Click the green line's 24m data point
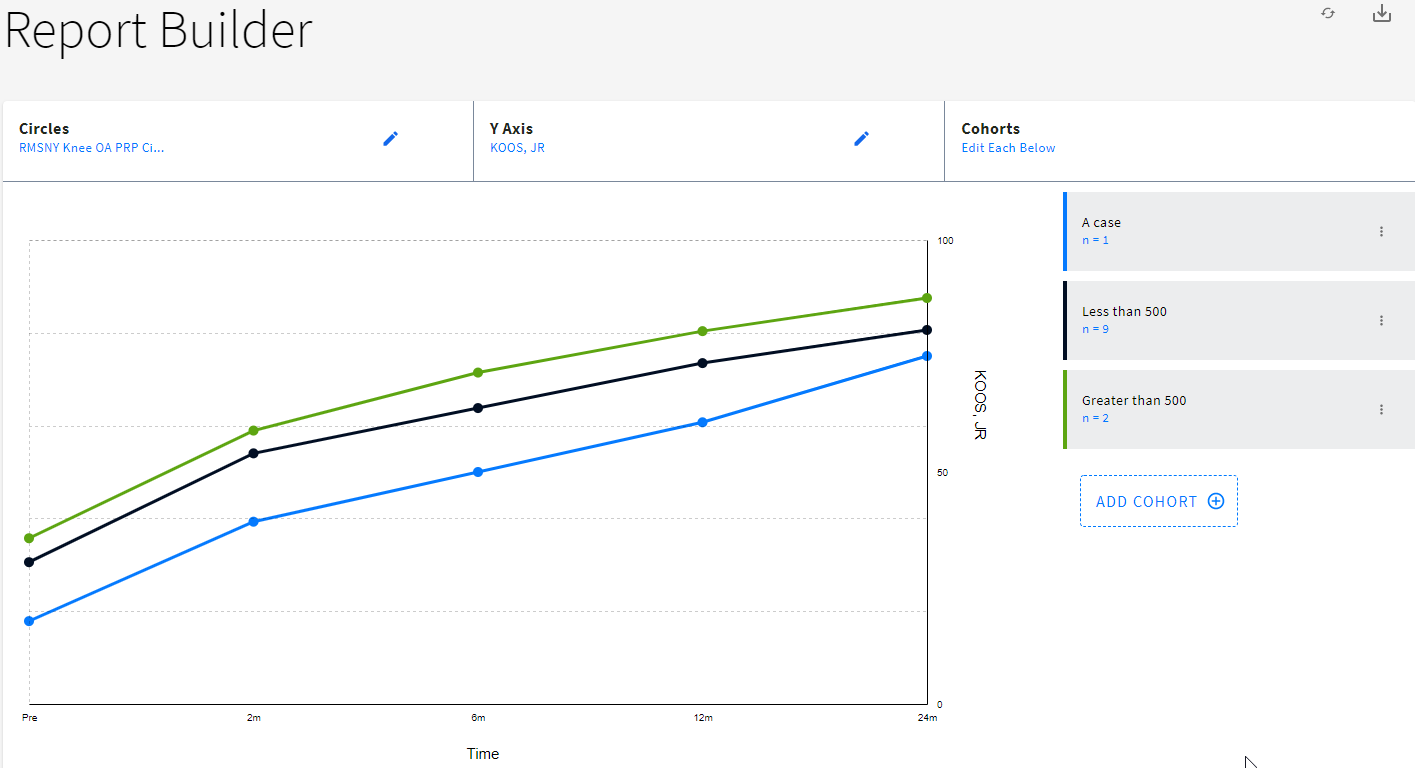Image resolution: width=1415 pixels, height=768 pixels. point(927,298)
